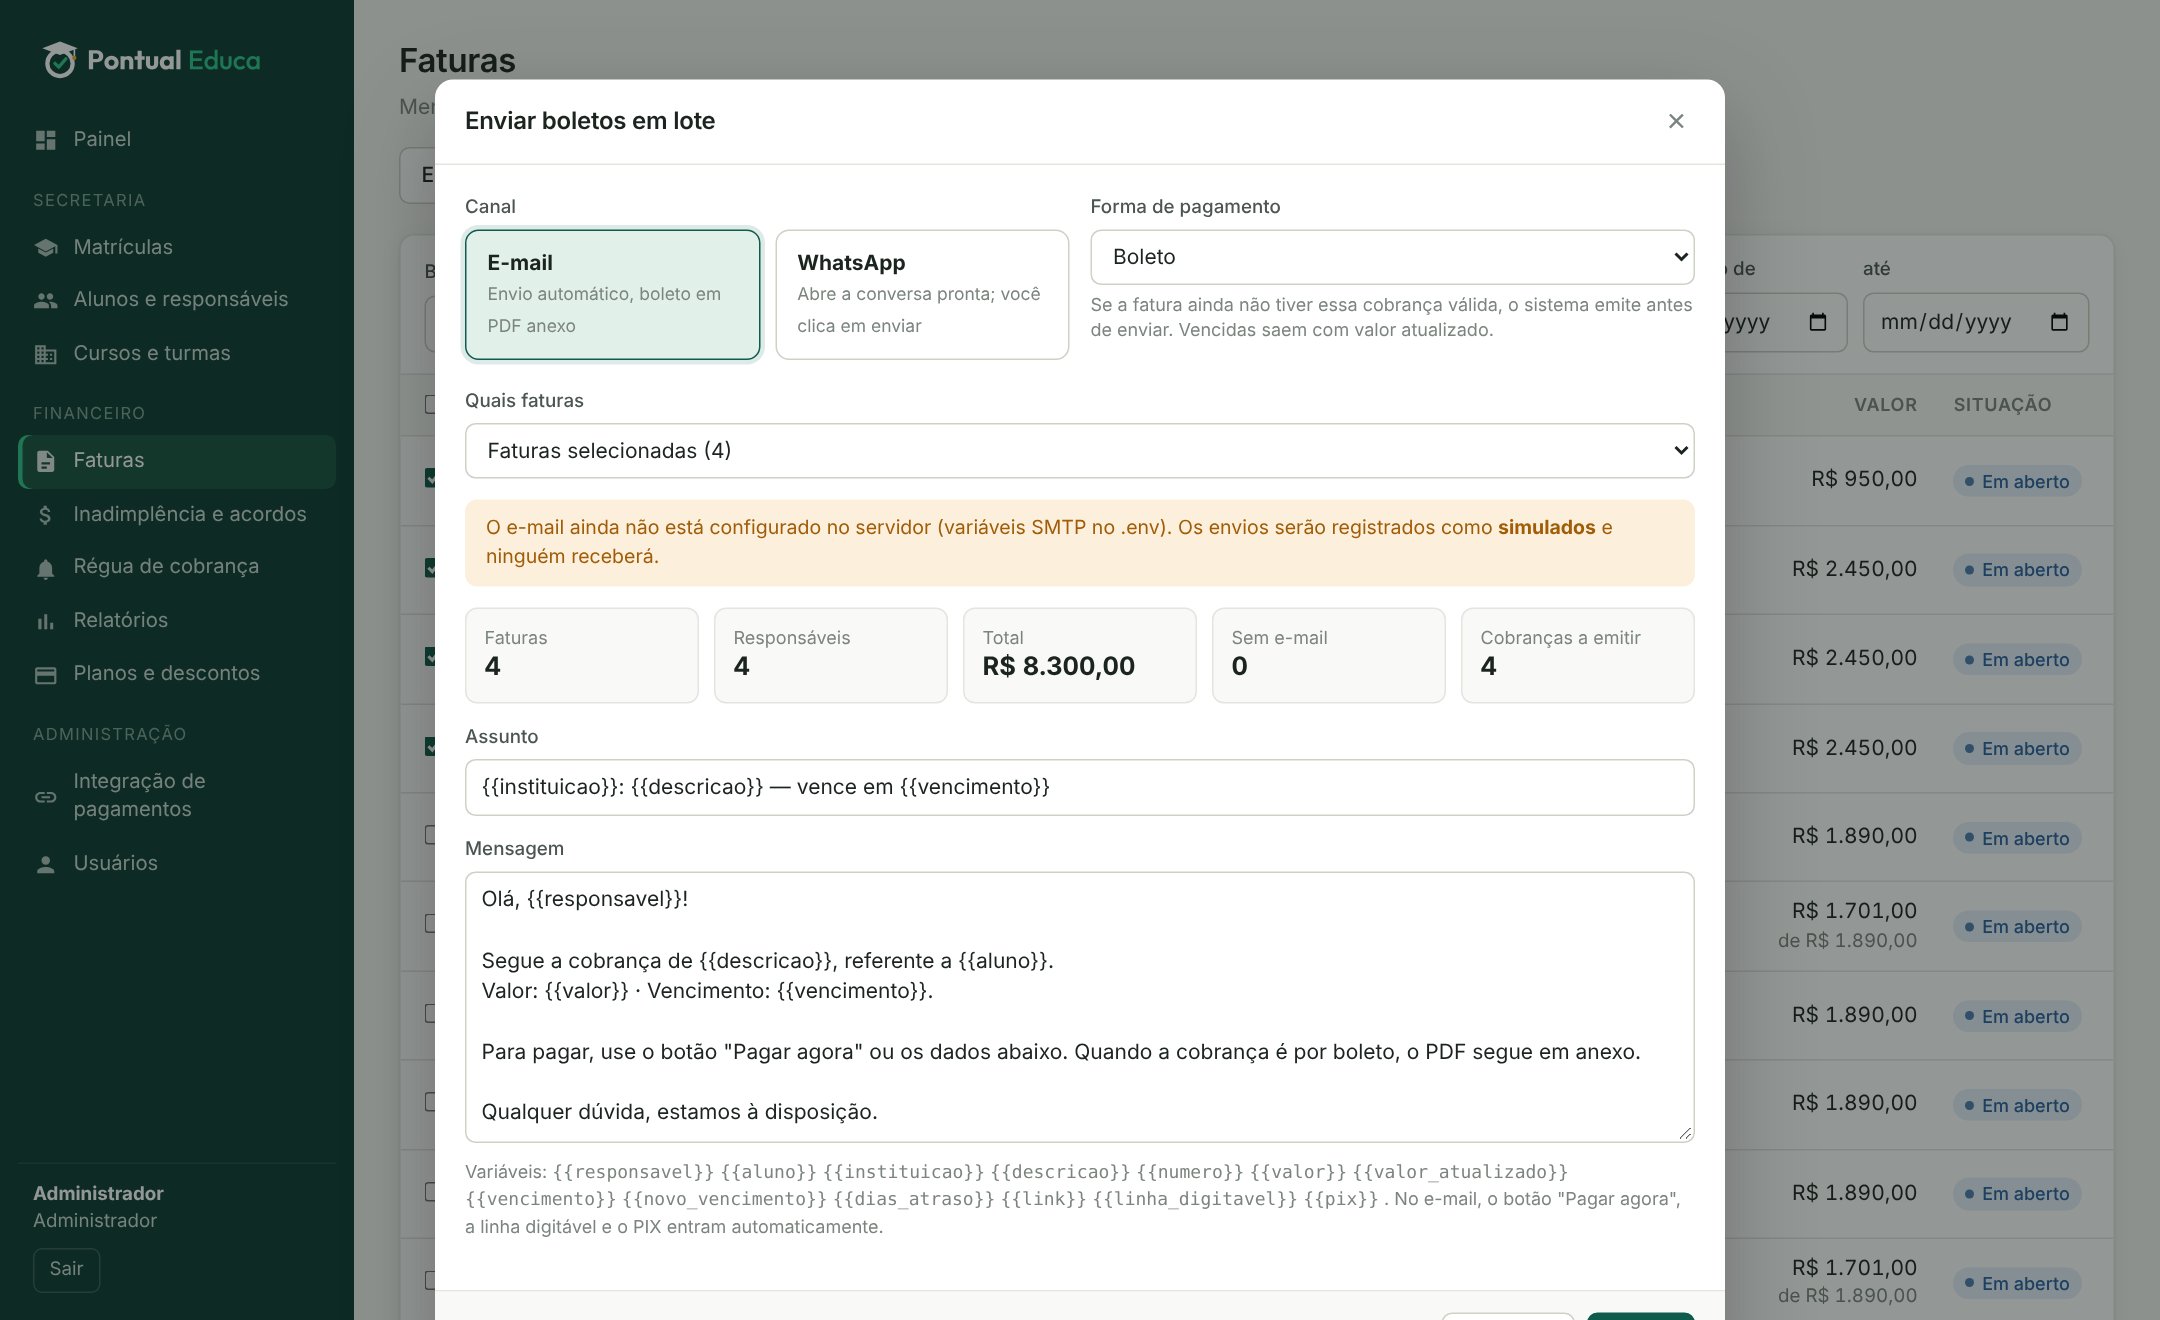Click Em aberto badge on R$ 950,00 row
Screen dimensions: 2160x1320
[2016, 482]
